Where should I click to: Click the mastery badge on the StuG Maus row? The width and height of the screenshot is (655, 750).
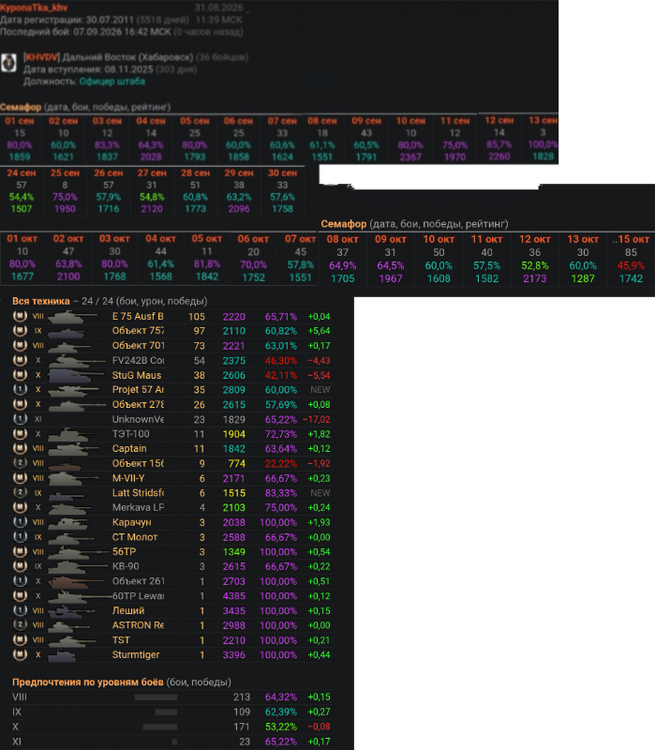[x=20, y=375]
